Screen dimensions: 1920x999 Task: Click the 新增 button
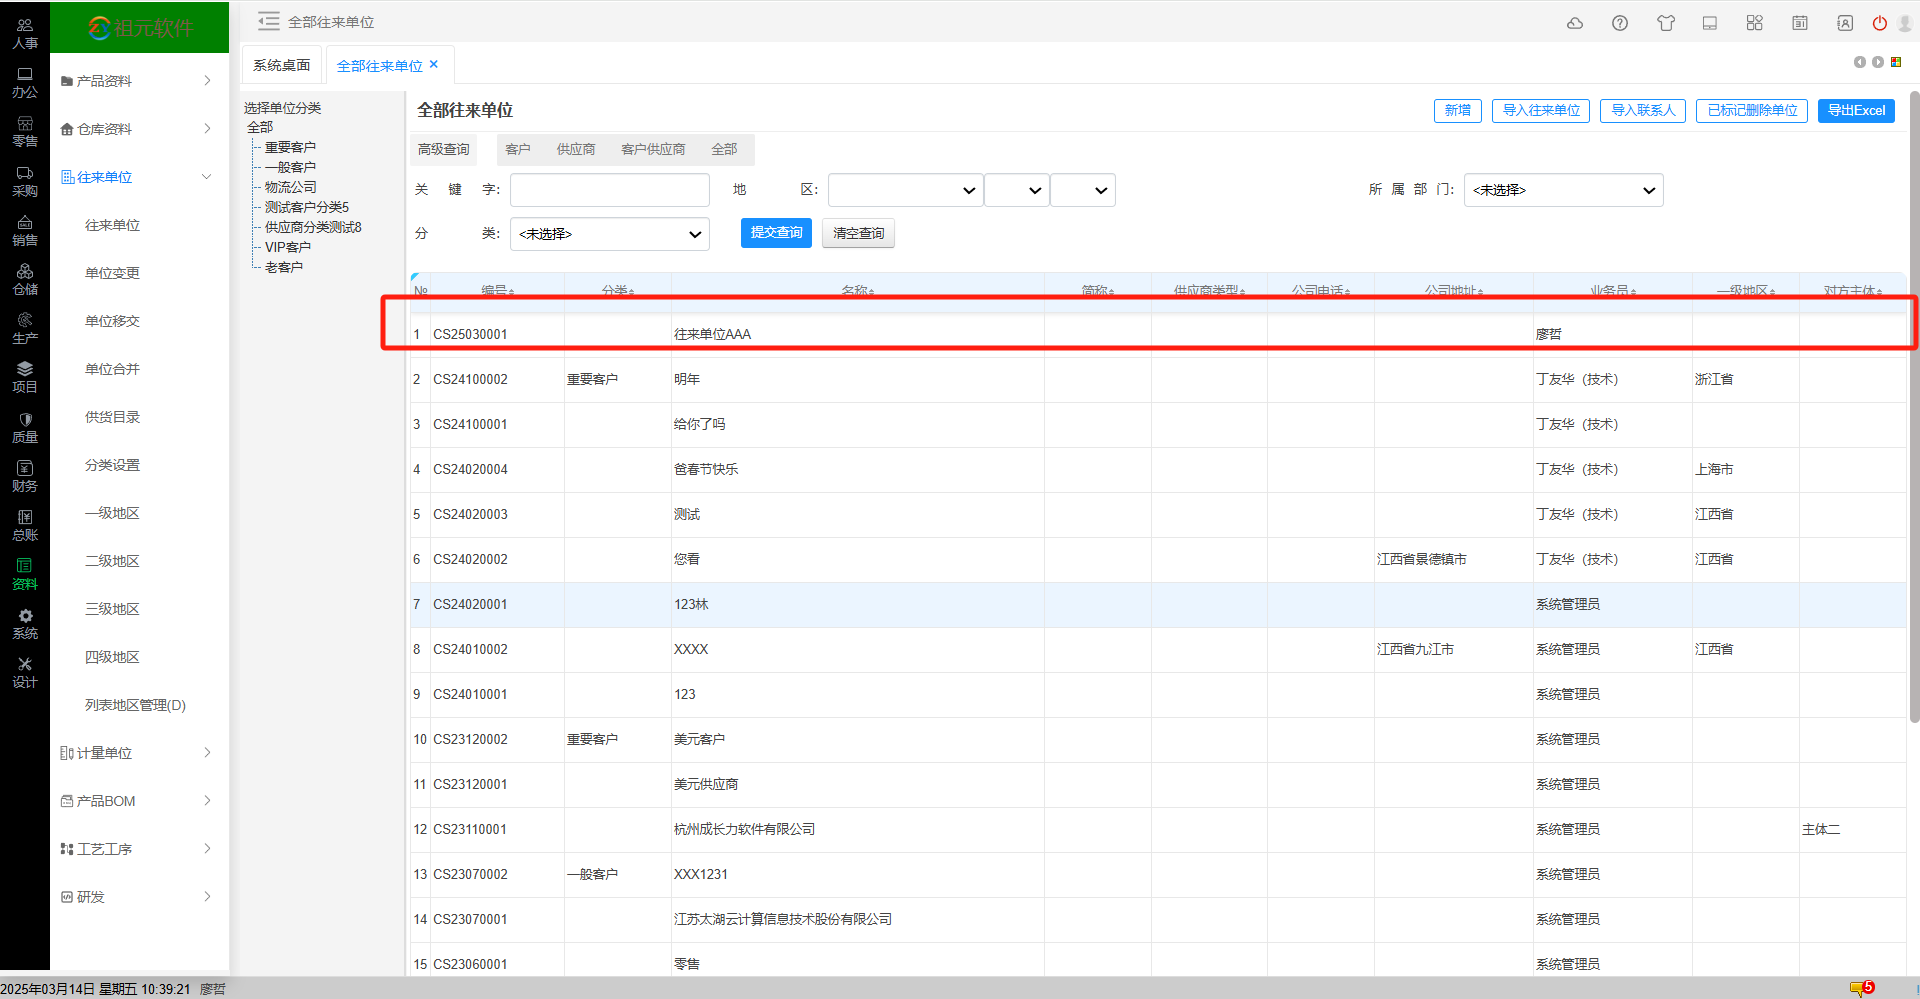click(x=1458, y=110)
